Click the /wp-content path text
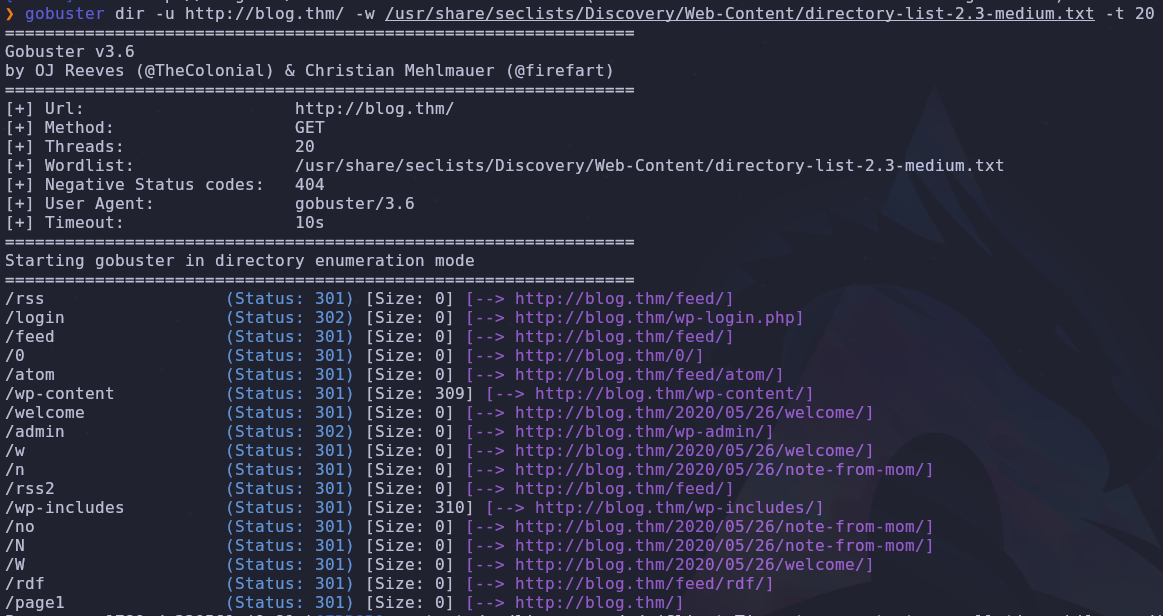The width and height of the screenshot is (1163, 616). pos(59,394)
